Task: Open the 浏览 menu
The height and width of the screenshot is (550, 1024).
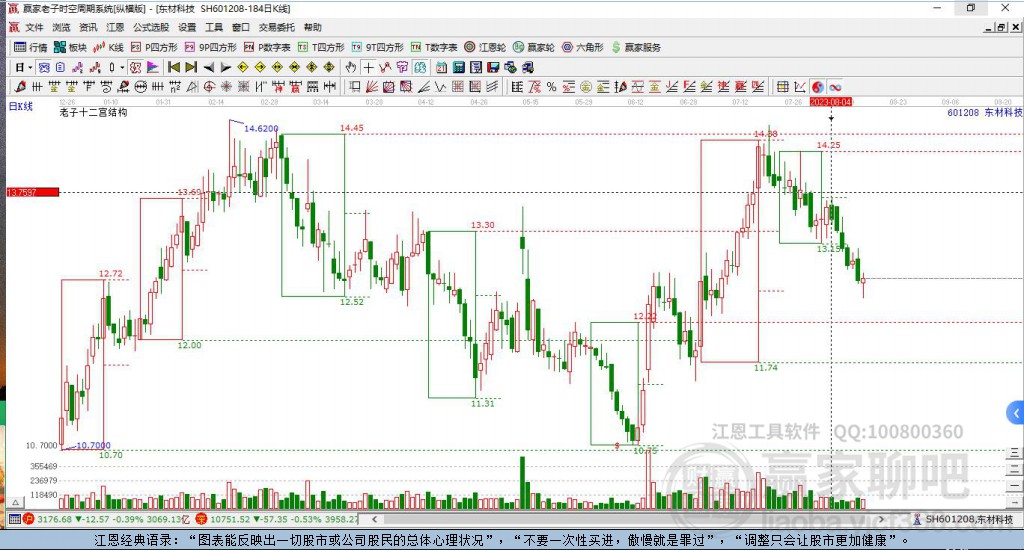Action: click(61, 27)
